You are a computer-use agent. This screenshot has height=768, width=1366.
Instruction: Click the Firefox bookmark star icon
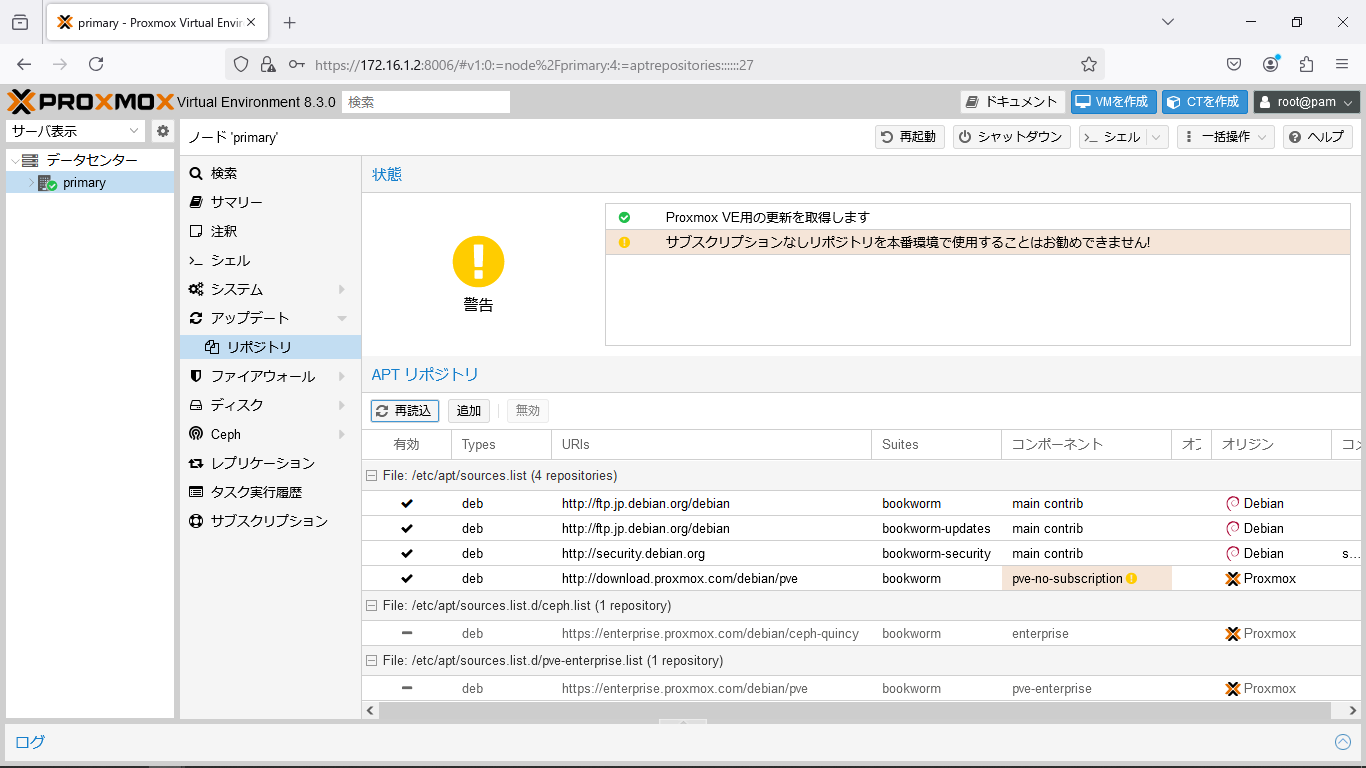point(1089,64)
